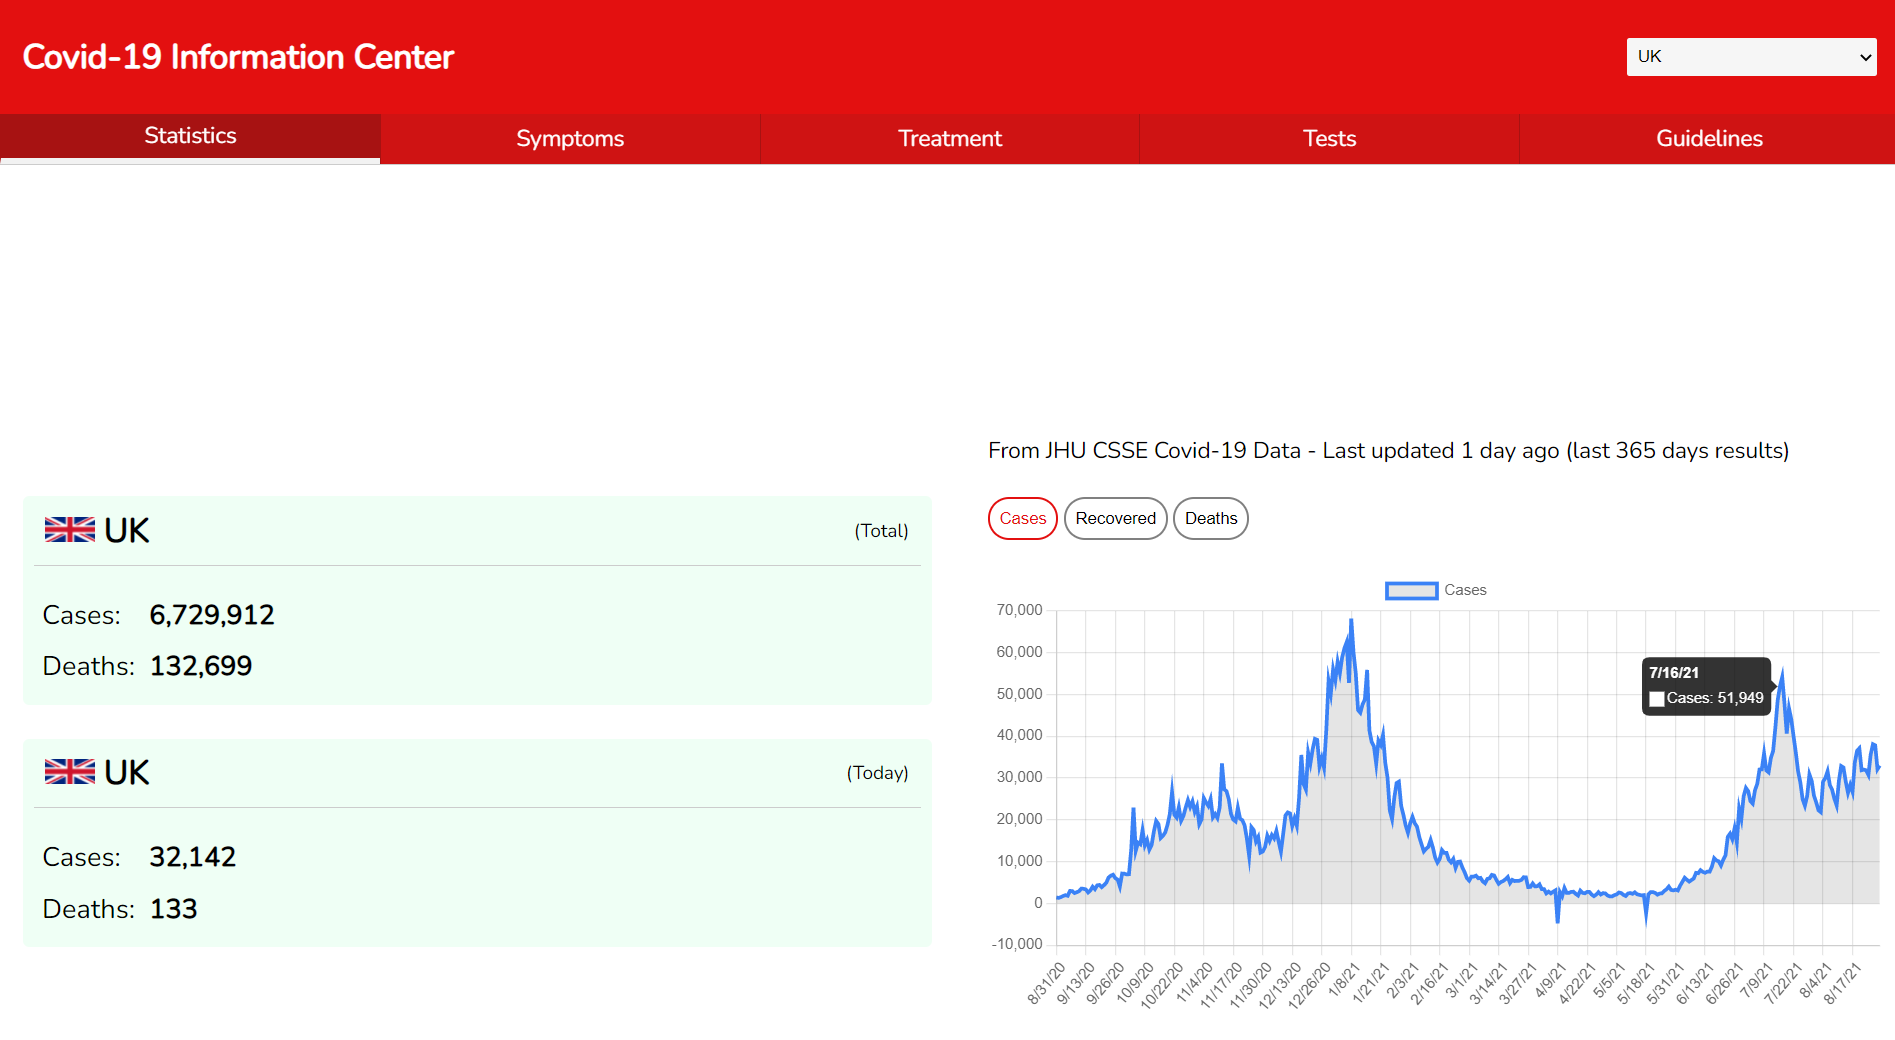
Task: Open the UK country dropdown
Action: (x=1751, y=57)
